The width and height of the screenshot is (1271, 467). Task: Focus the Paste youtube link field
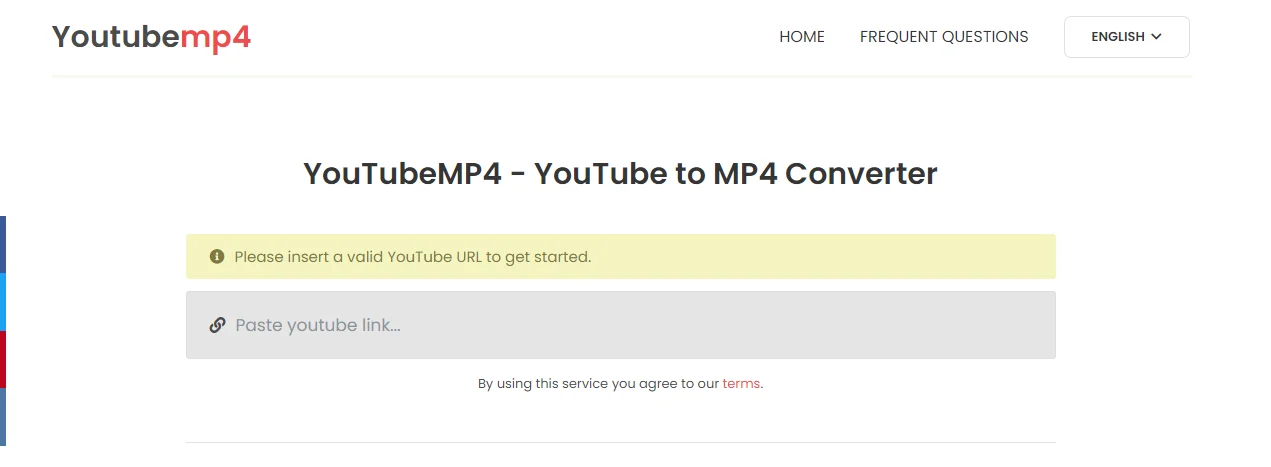pos(620,325)
